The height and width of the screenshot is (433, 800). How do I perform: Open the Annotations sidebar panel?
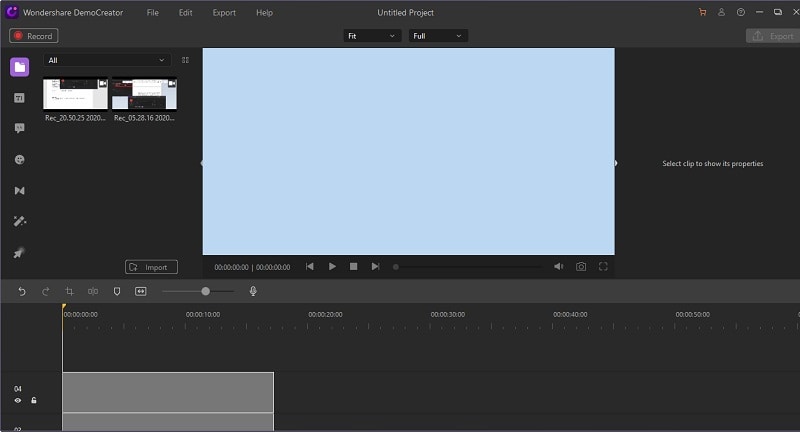pyautogui.click(x=19, y=128)
